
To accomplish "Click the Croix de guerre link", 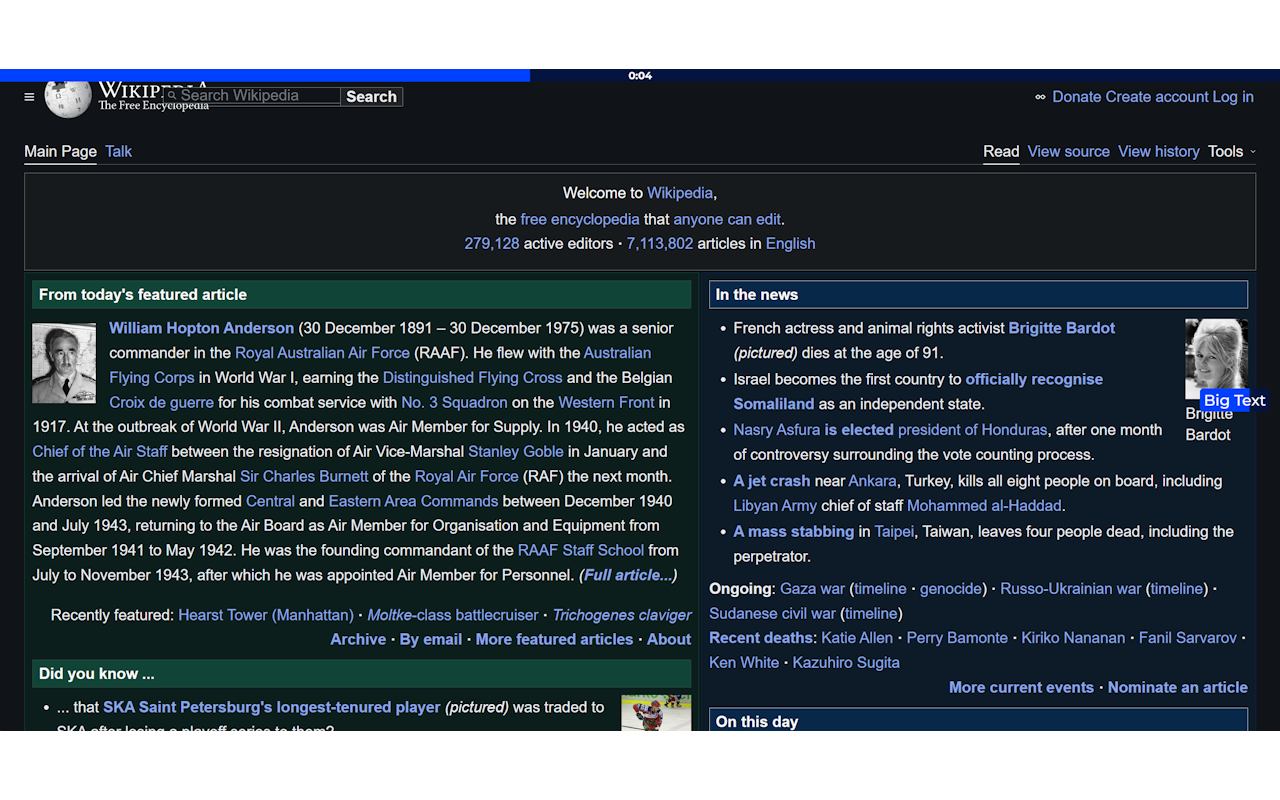I will [161, 402].
